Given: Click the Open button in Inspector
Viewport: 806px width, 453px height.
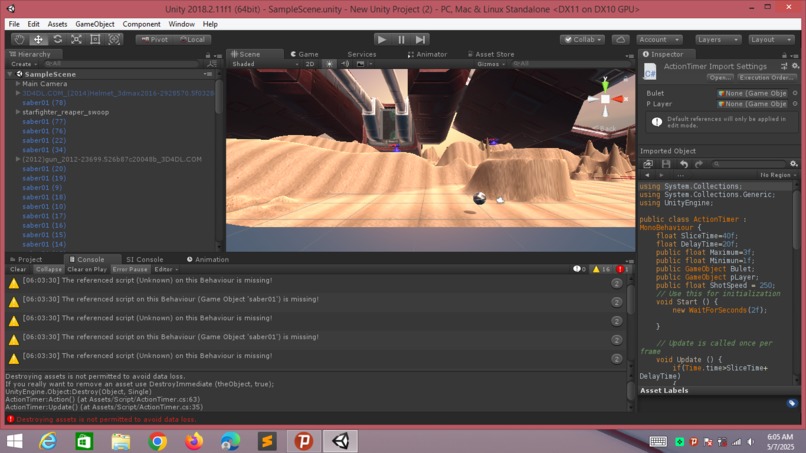Looking at the screenshot, I should coord(720,77).
